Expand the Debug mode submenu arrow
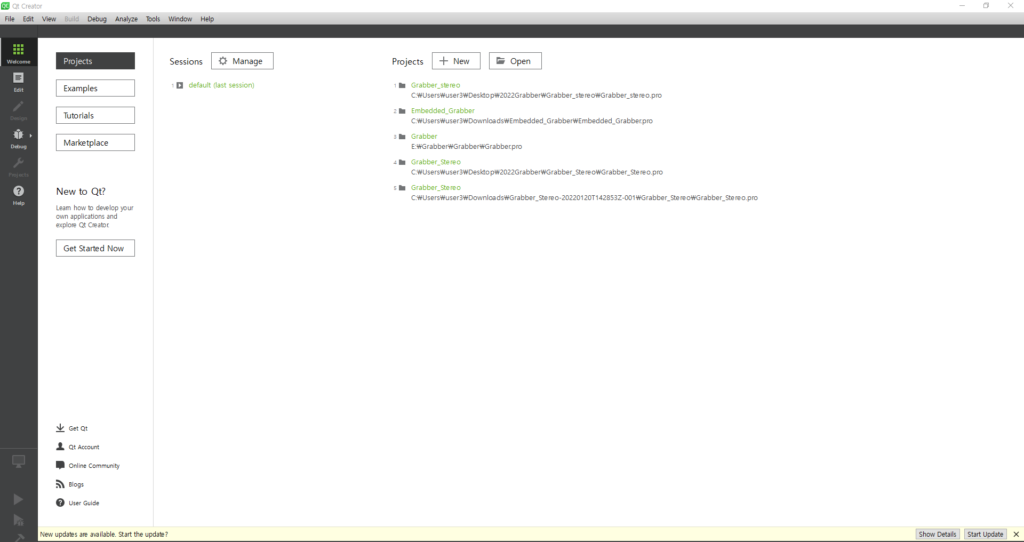The height and width of the screenshot is (542, 1024). tap(31, 135)
